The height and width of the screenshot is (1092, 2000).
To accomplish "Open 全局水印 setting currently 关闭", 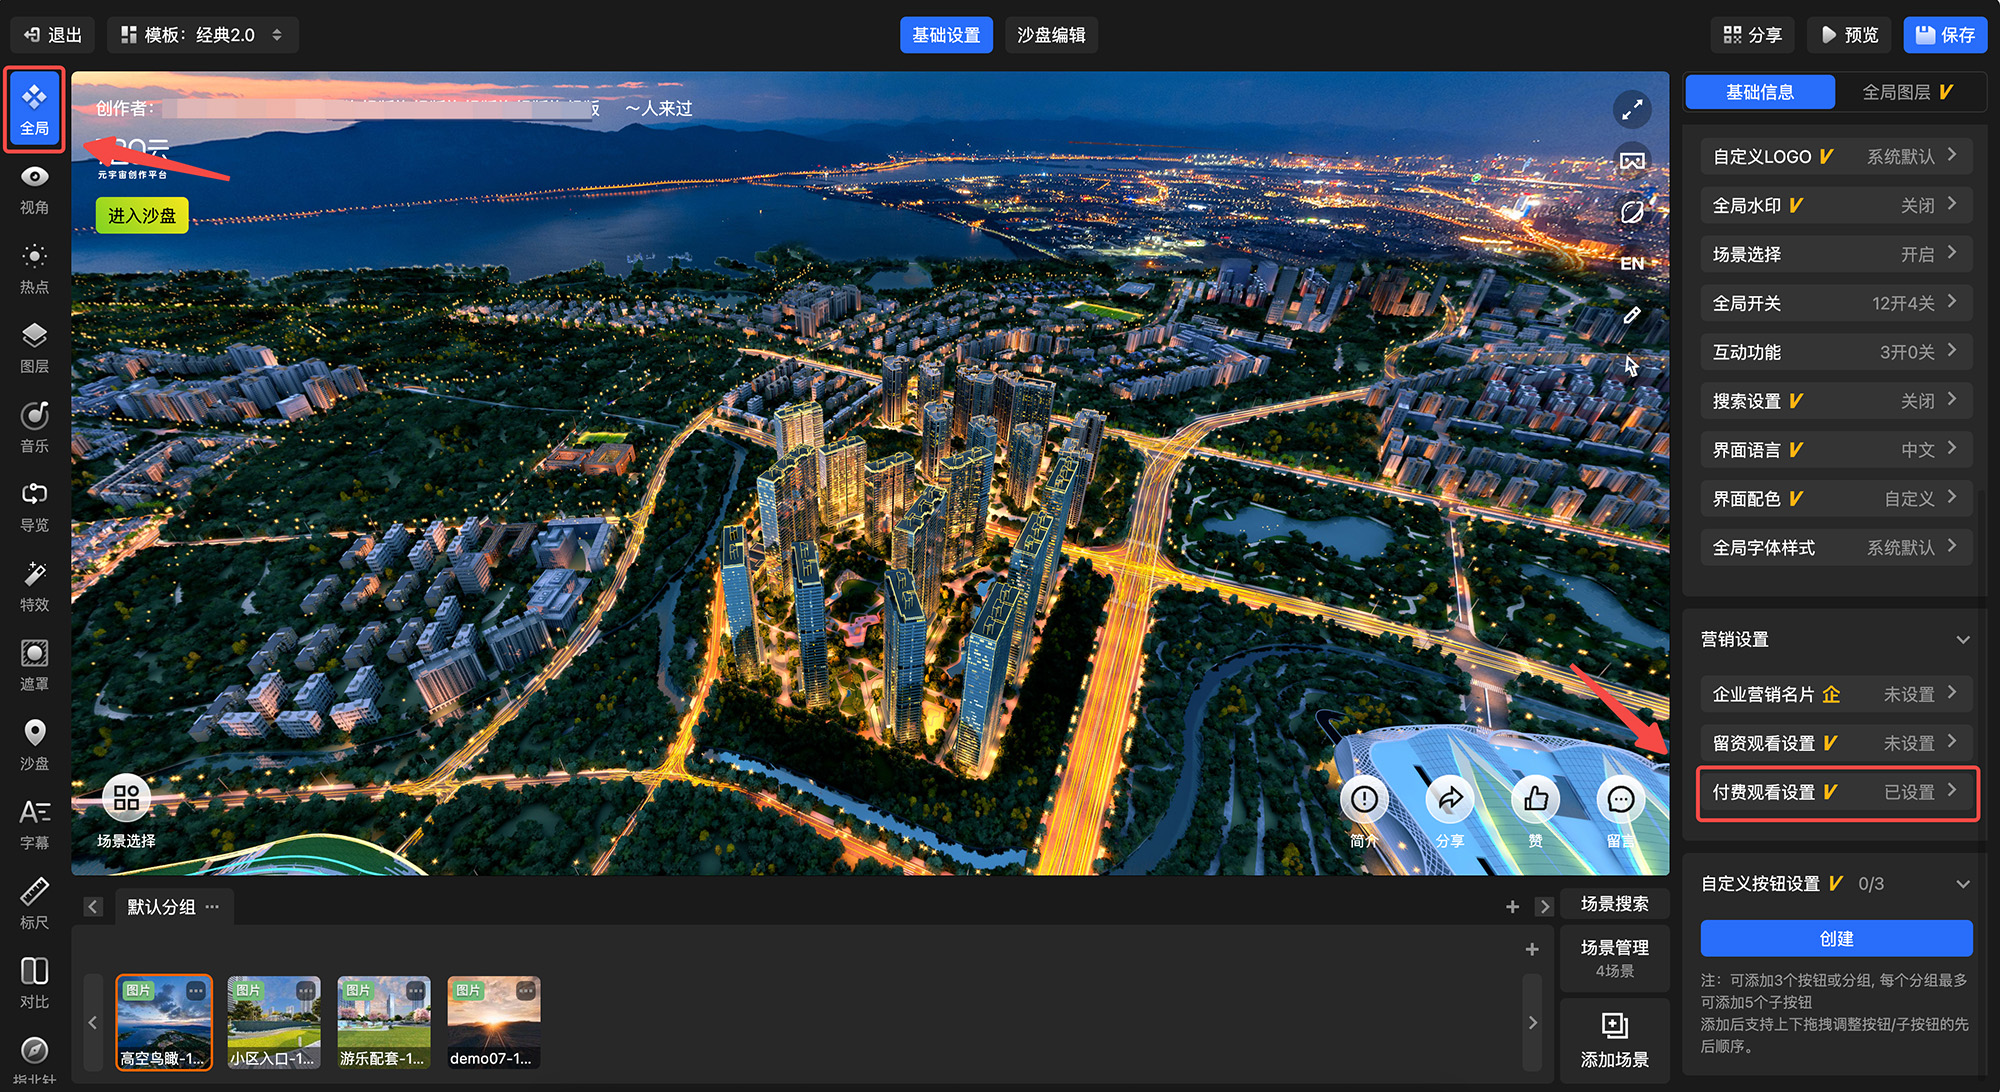I will 1835,205.
